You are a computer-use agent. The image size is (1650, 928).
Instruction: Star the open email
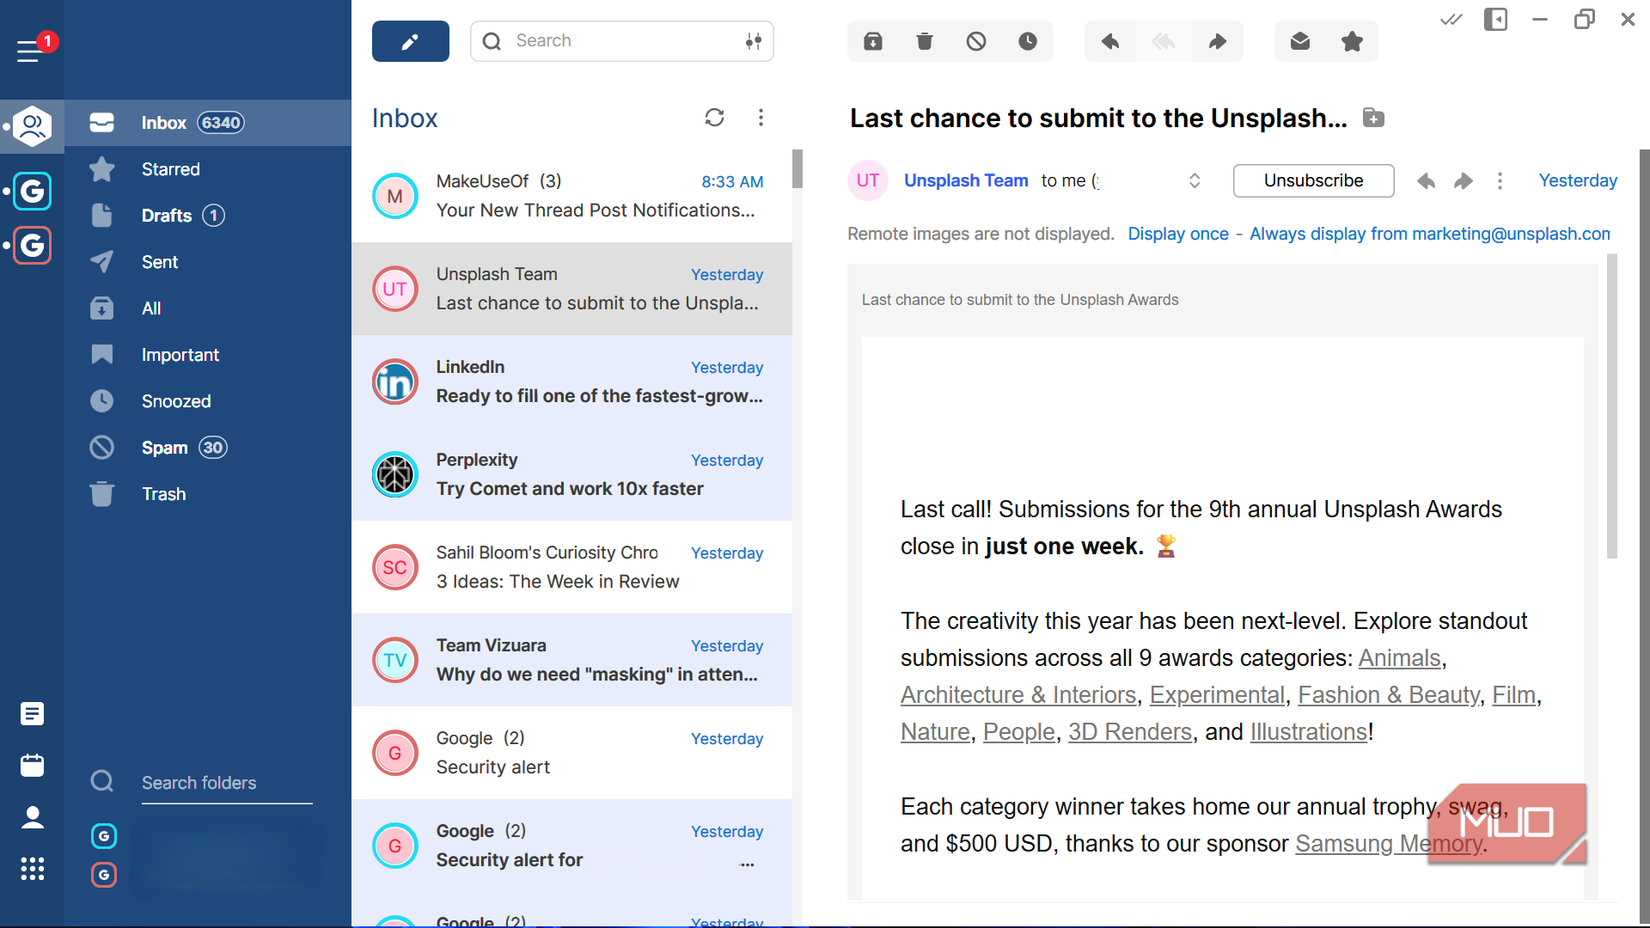[1352, 41]
